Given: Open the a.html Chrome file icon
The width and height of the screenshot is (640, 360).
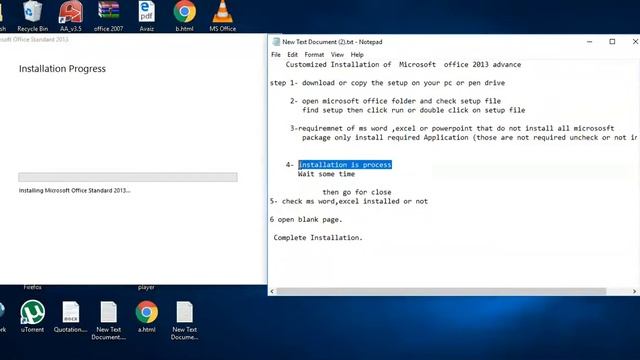Looking at the screenshot, I should tap(147, 316).
